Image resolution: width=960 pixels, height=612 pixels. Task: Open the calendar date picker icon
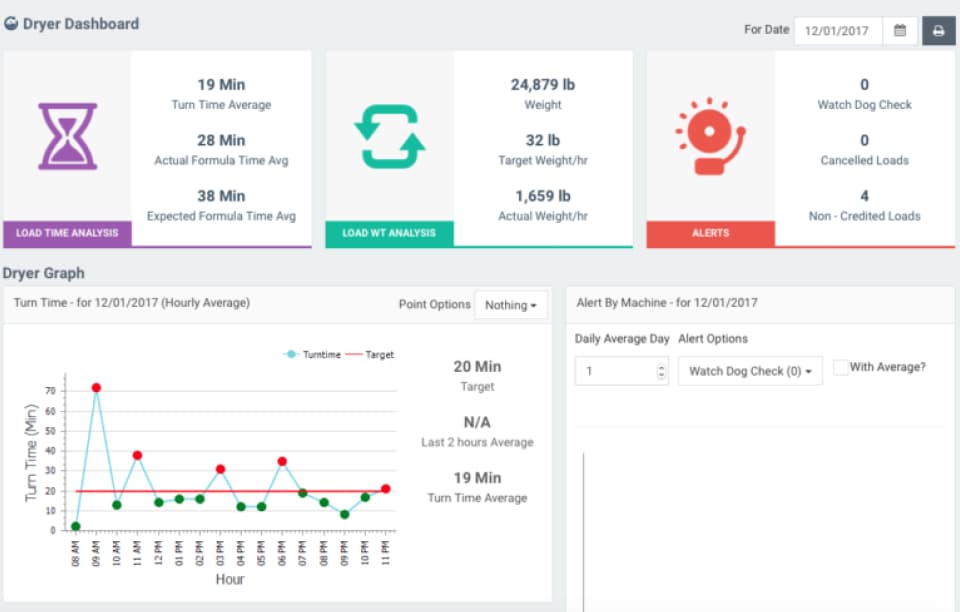[899, 31]
